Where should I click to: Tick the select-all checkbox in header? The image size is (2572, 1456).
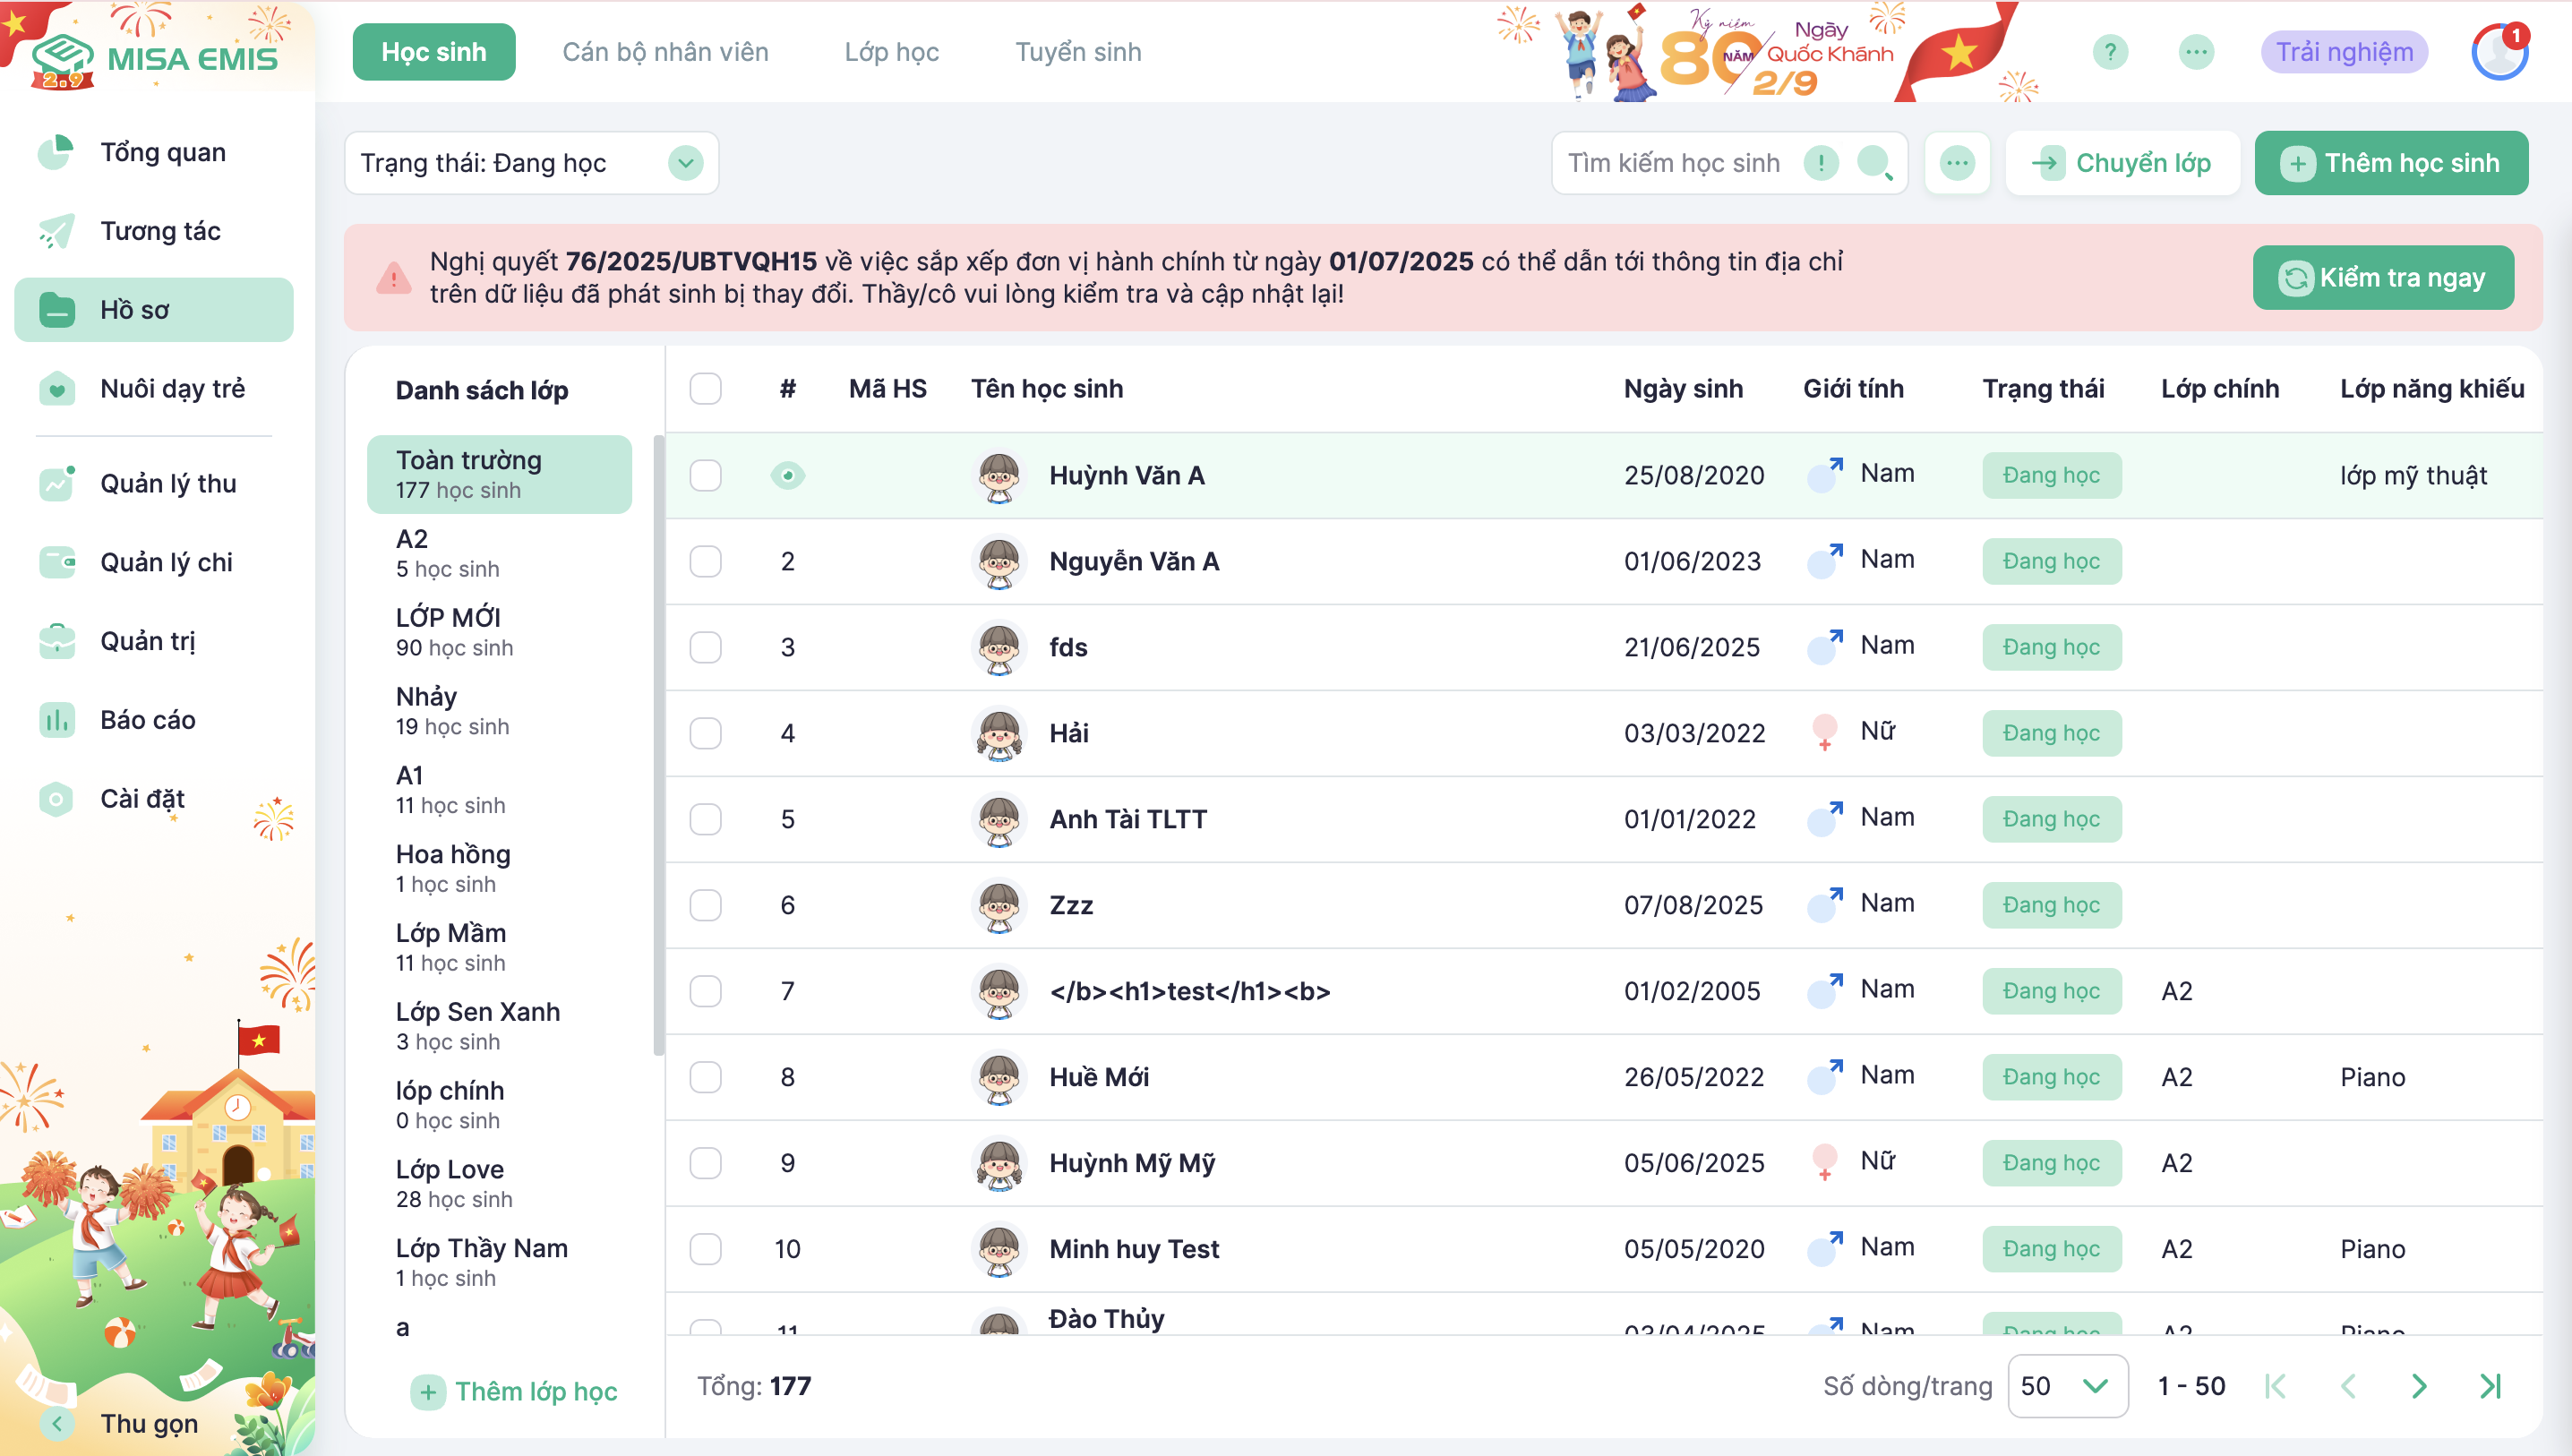[x=705, y=389]
